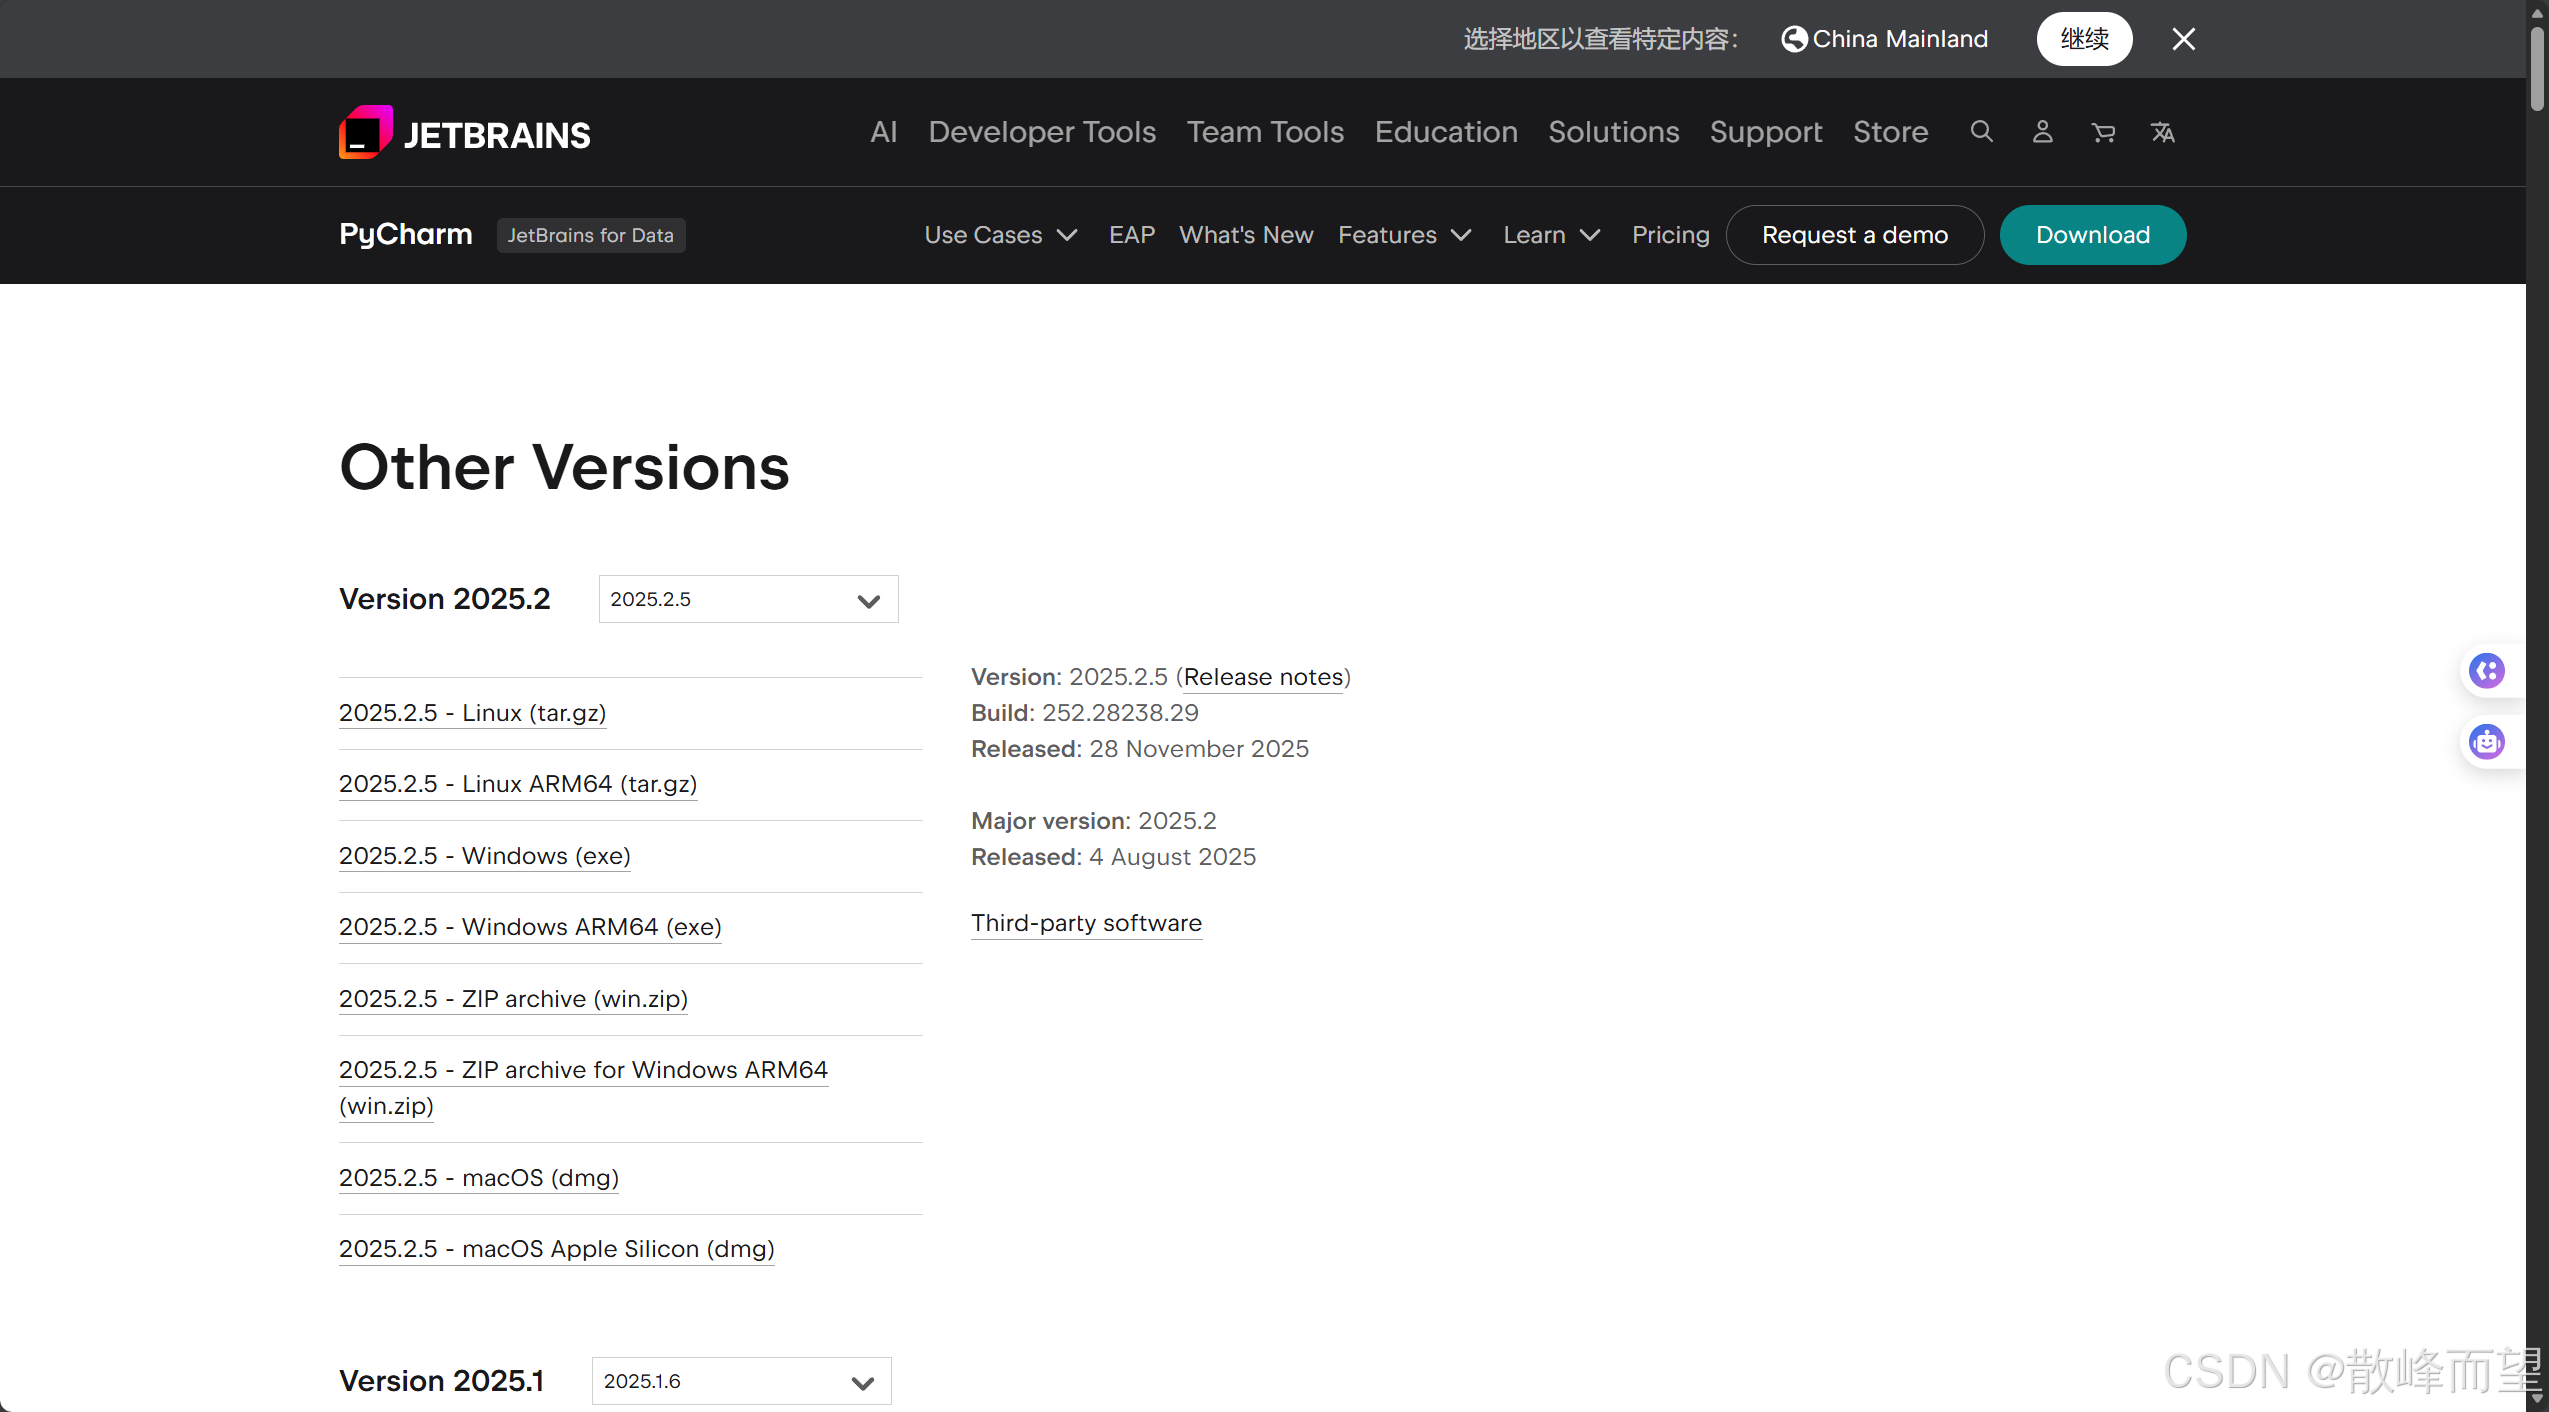Expand the 2025.2.5 version dropdown
Viewport: 2549px width, 1412px height.
coord(748,599)
